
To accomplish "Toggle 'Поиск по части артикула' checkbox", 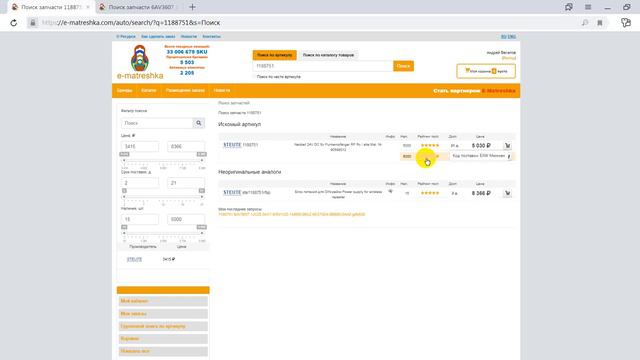I will [x=254, y=77].
